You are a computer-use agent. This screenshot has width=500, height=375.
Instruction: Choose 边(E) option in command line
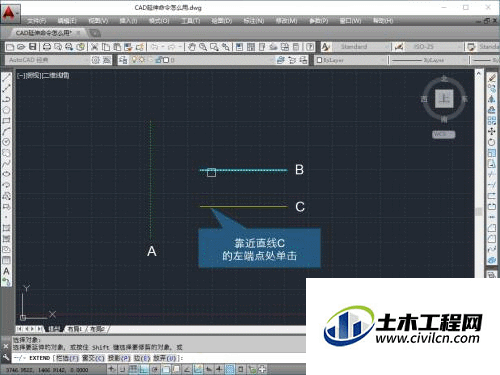142,358
